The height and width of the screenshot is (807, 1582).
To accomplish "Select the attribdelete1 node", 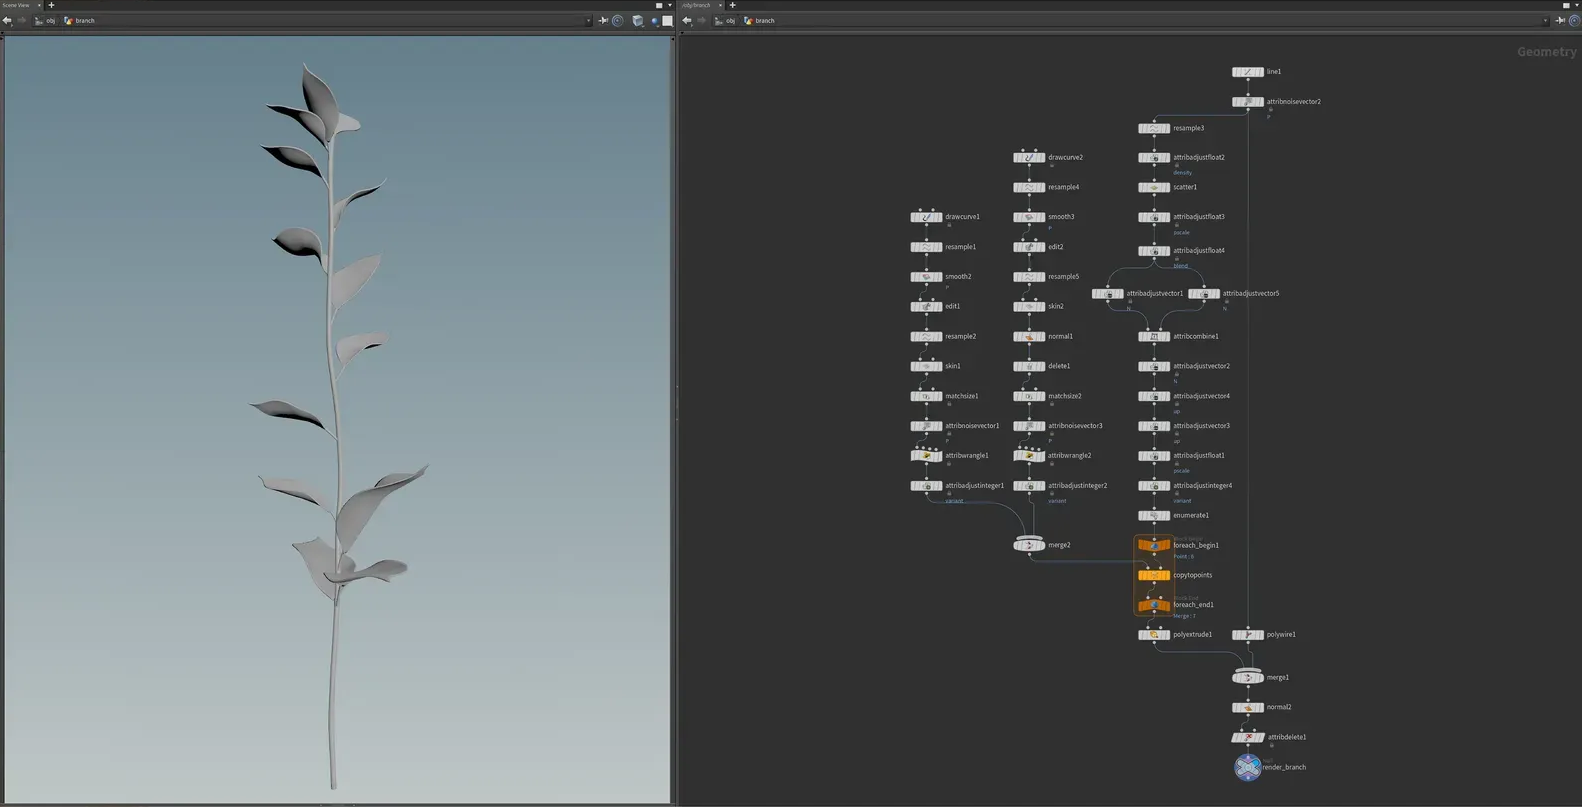I will [x=1247, y=737].
